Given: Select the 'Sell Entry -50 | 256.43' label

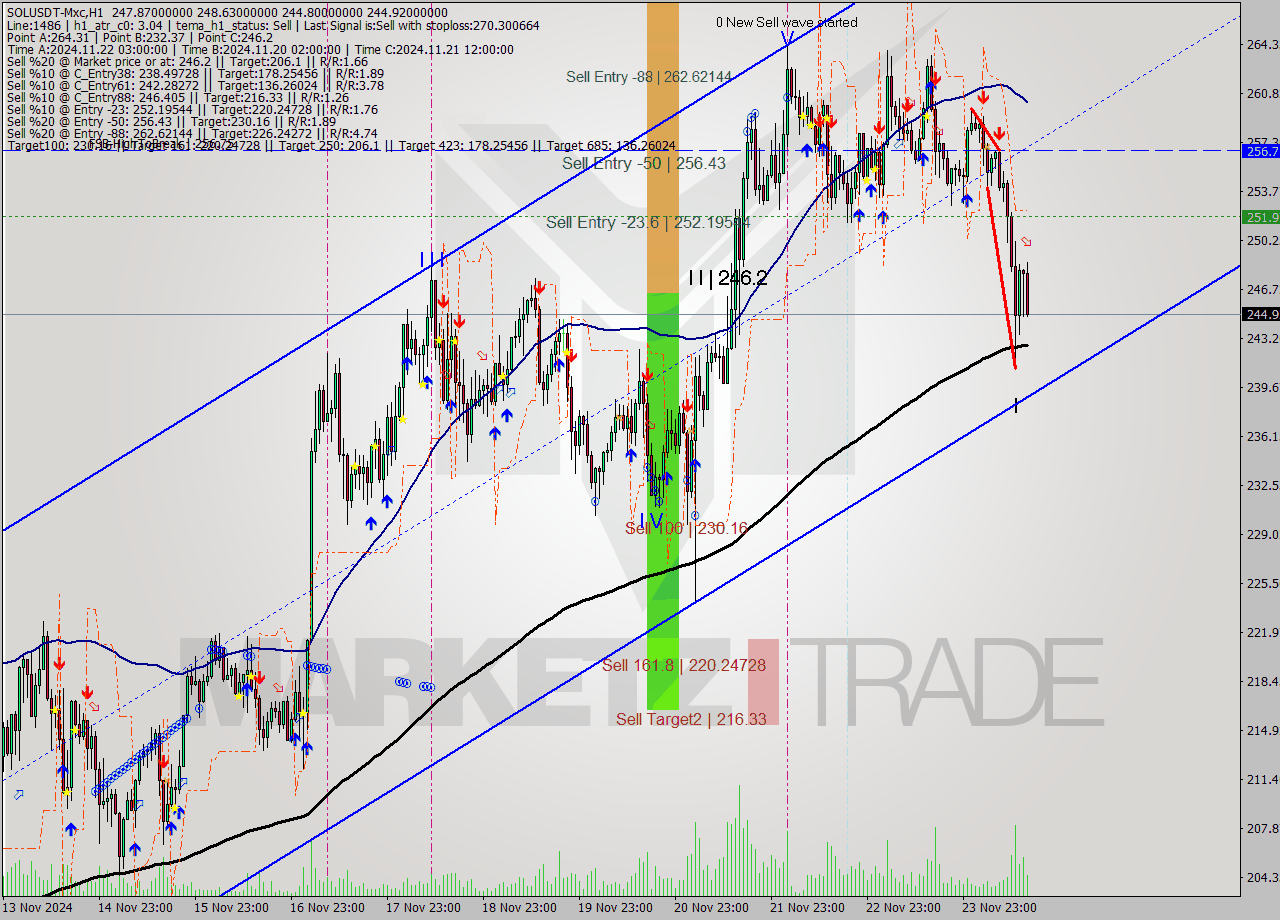Looking at the screenshot, I should pyautogui.click(x=643, y=163).
